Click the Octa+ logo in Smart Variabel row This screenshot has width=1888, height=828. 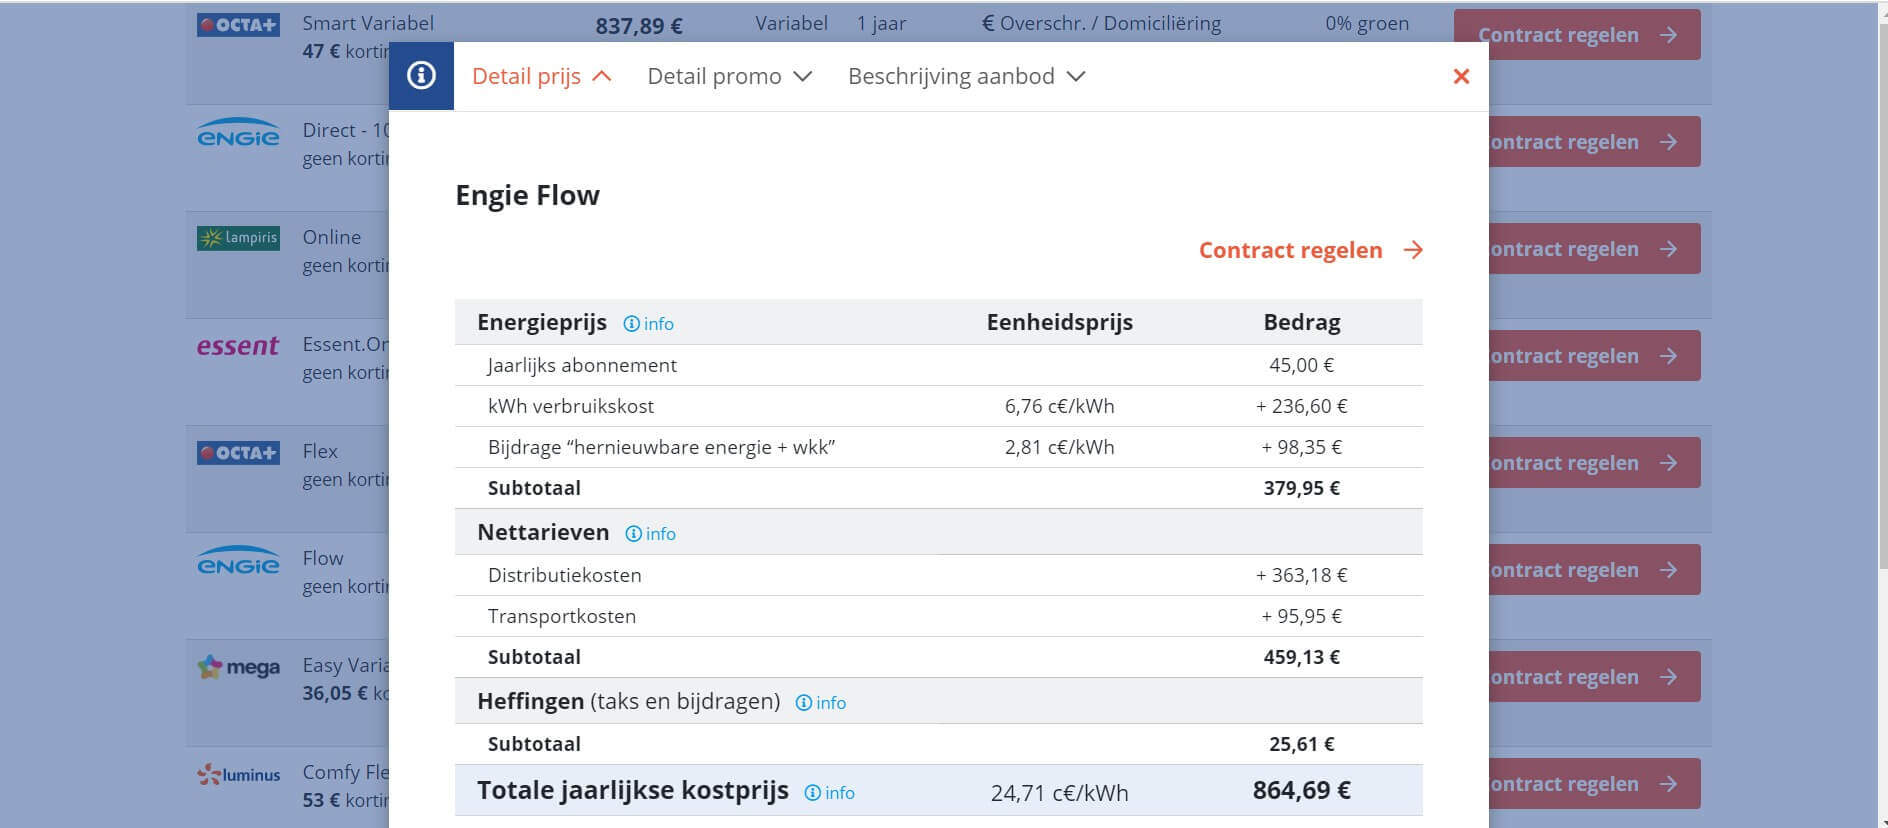[238, 25]
